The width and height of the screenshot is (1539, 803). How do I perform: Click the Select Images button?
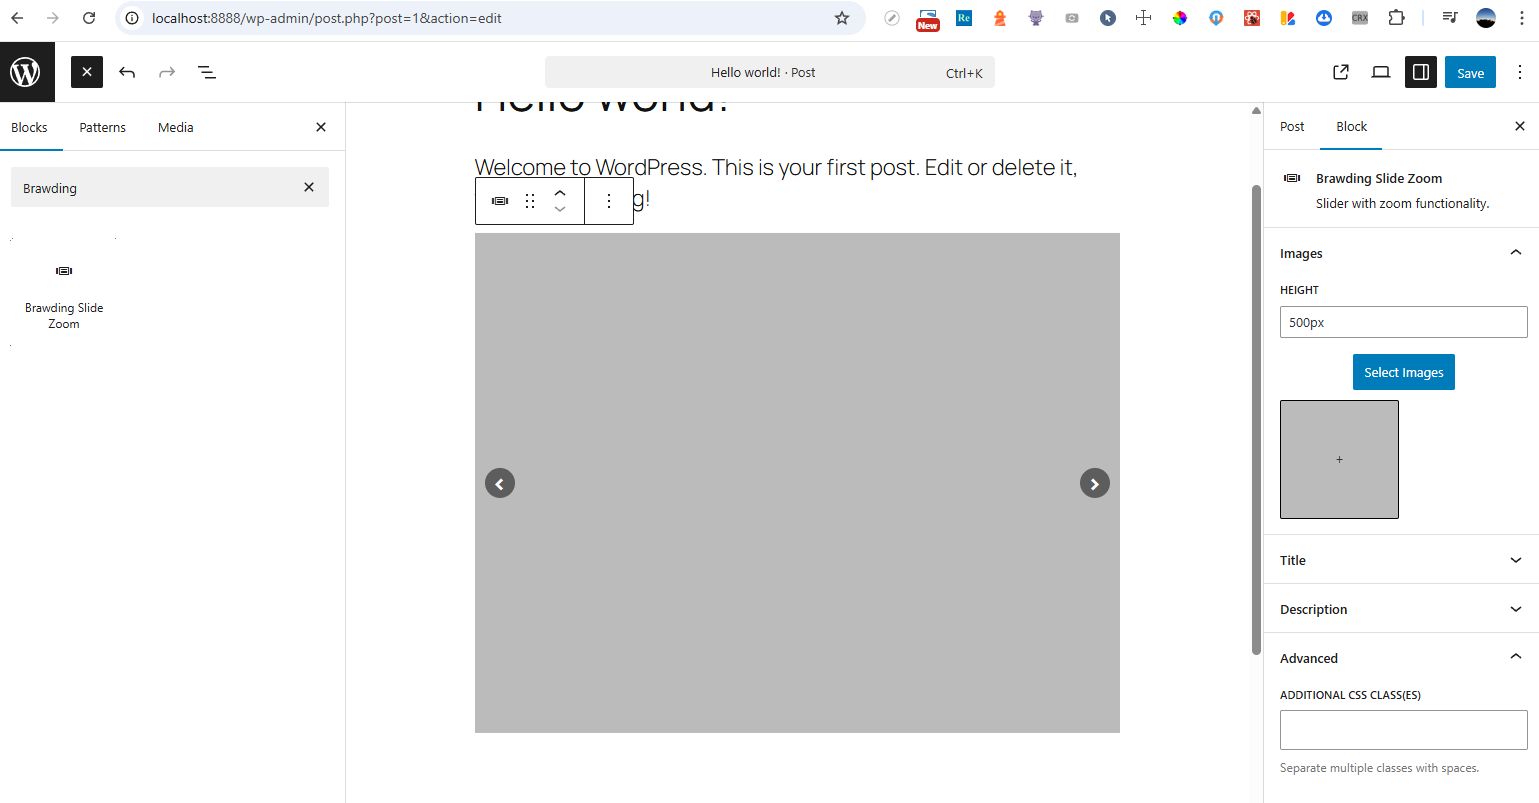pyautogui.click(x=1403, y=372)
